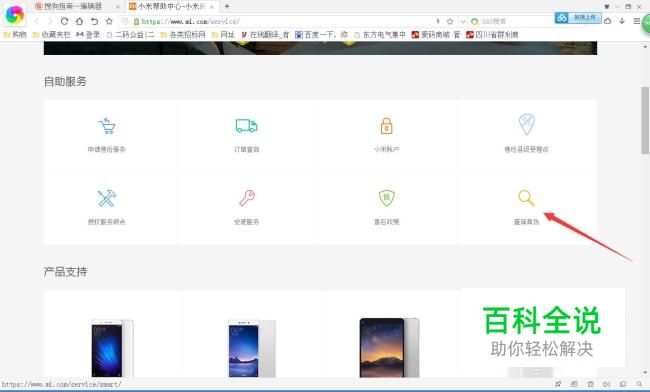Bookmark page with star beside home icon

[x=109, y=21]
